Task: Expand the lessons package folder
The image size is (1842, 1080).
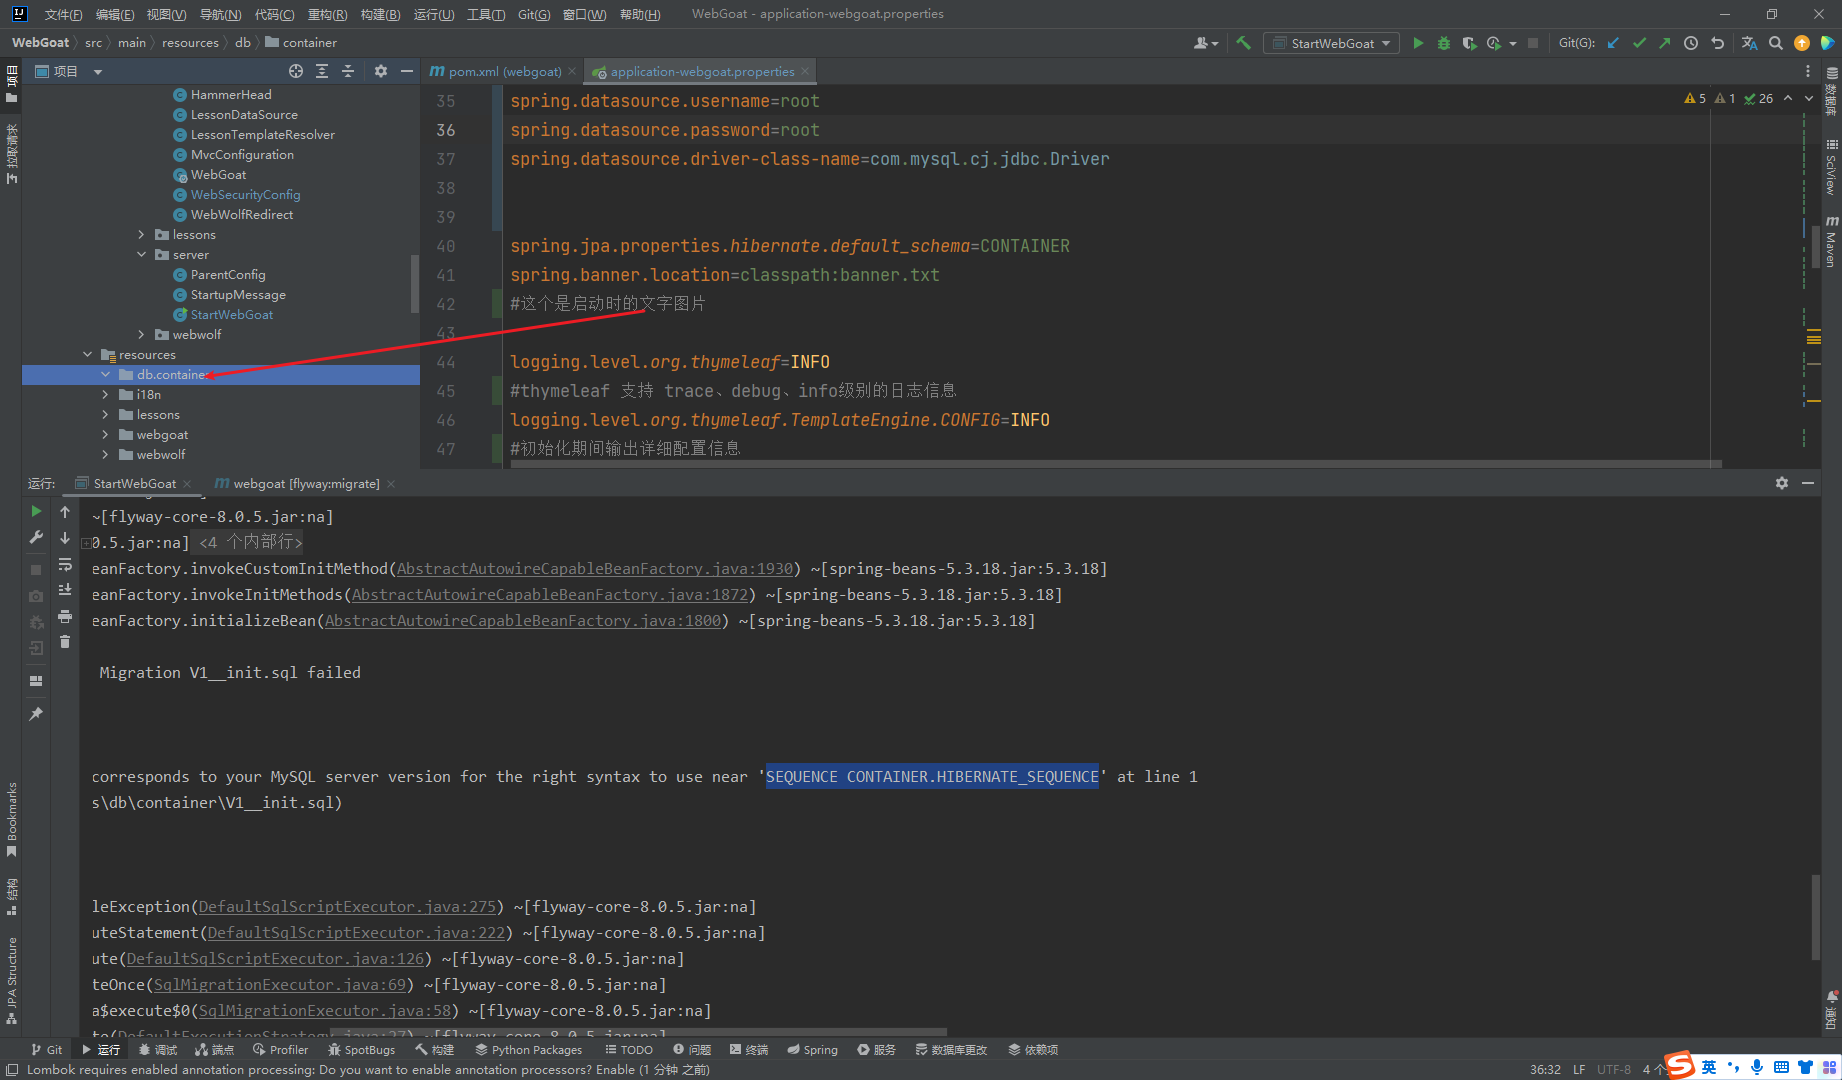Action: point(141,235)
